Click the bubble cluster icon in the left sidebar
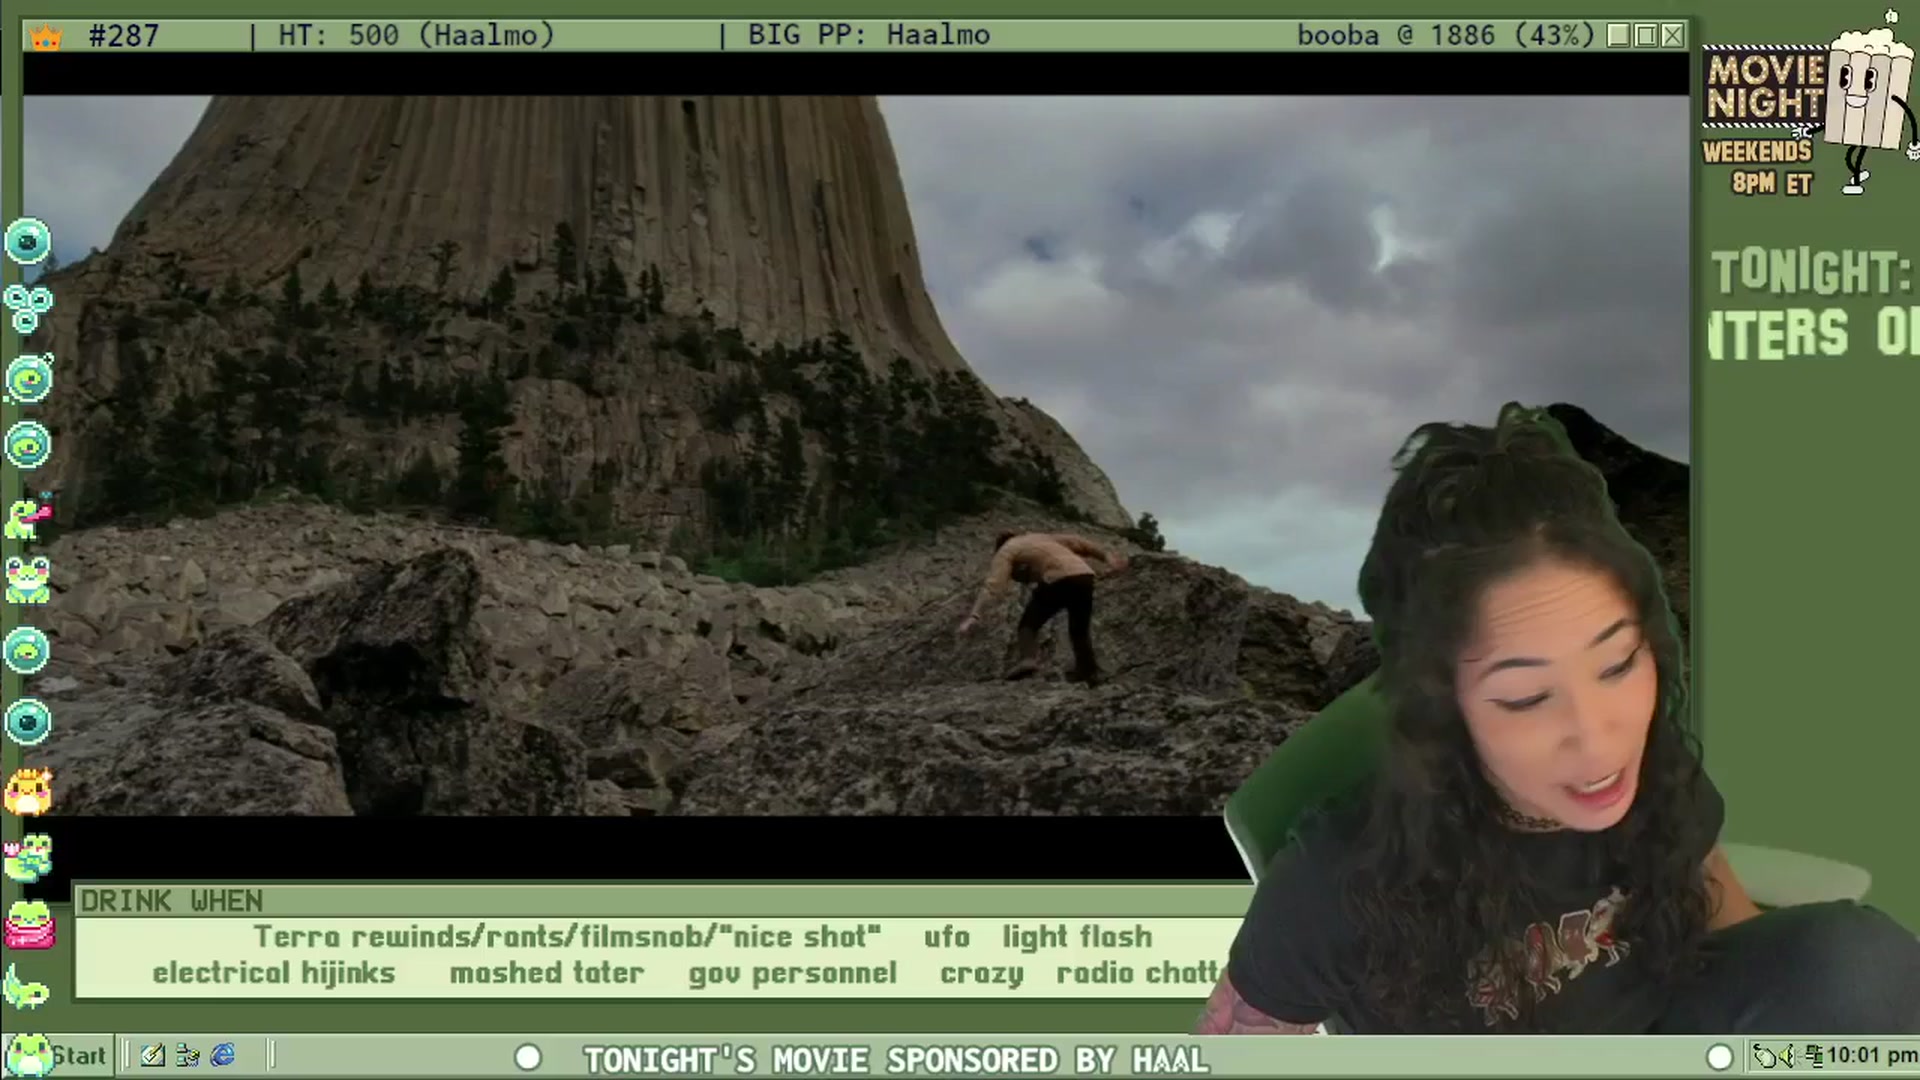Image resolution: width=1920 pixels, height=1080 pixels. point(27,309)
